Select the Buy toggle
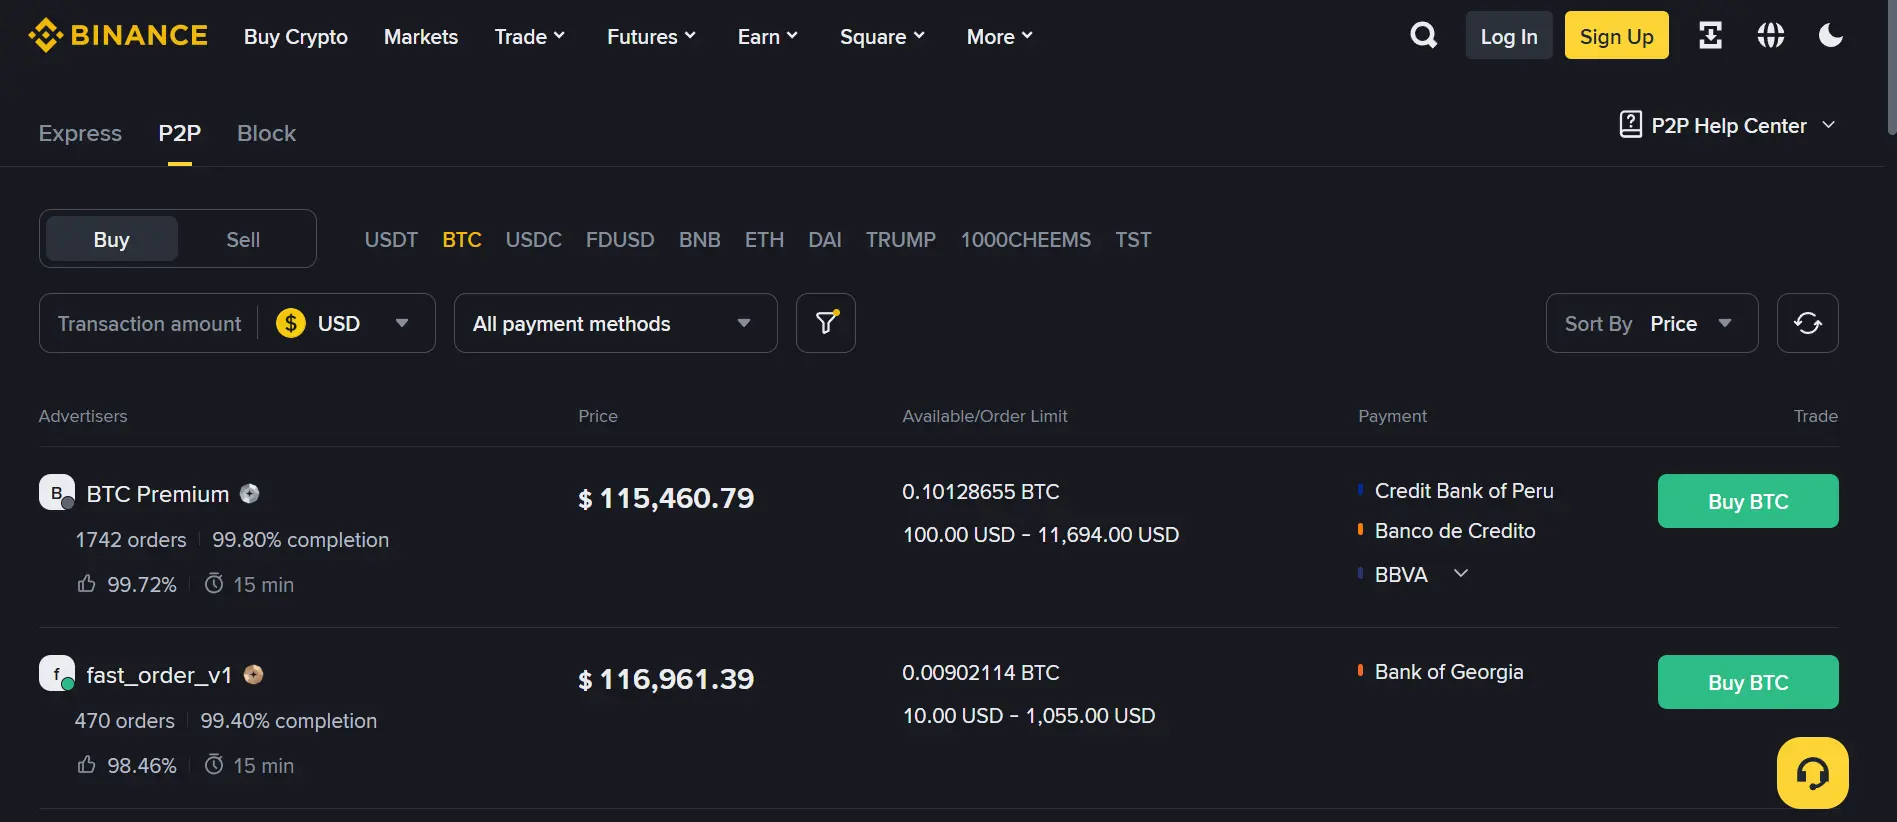This screenshot has height=822, width=1897. click(112, 239)
